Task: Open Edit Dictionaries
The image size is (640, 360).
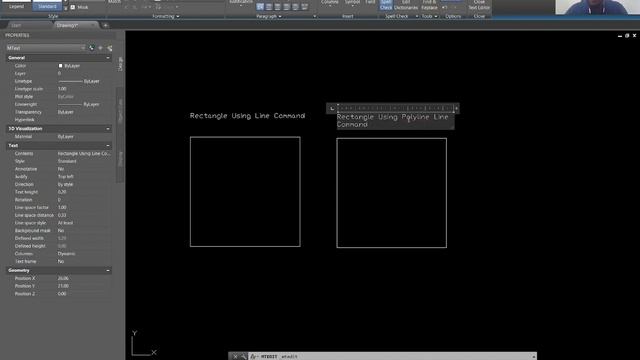Action: click(406, 5)
